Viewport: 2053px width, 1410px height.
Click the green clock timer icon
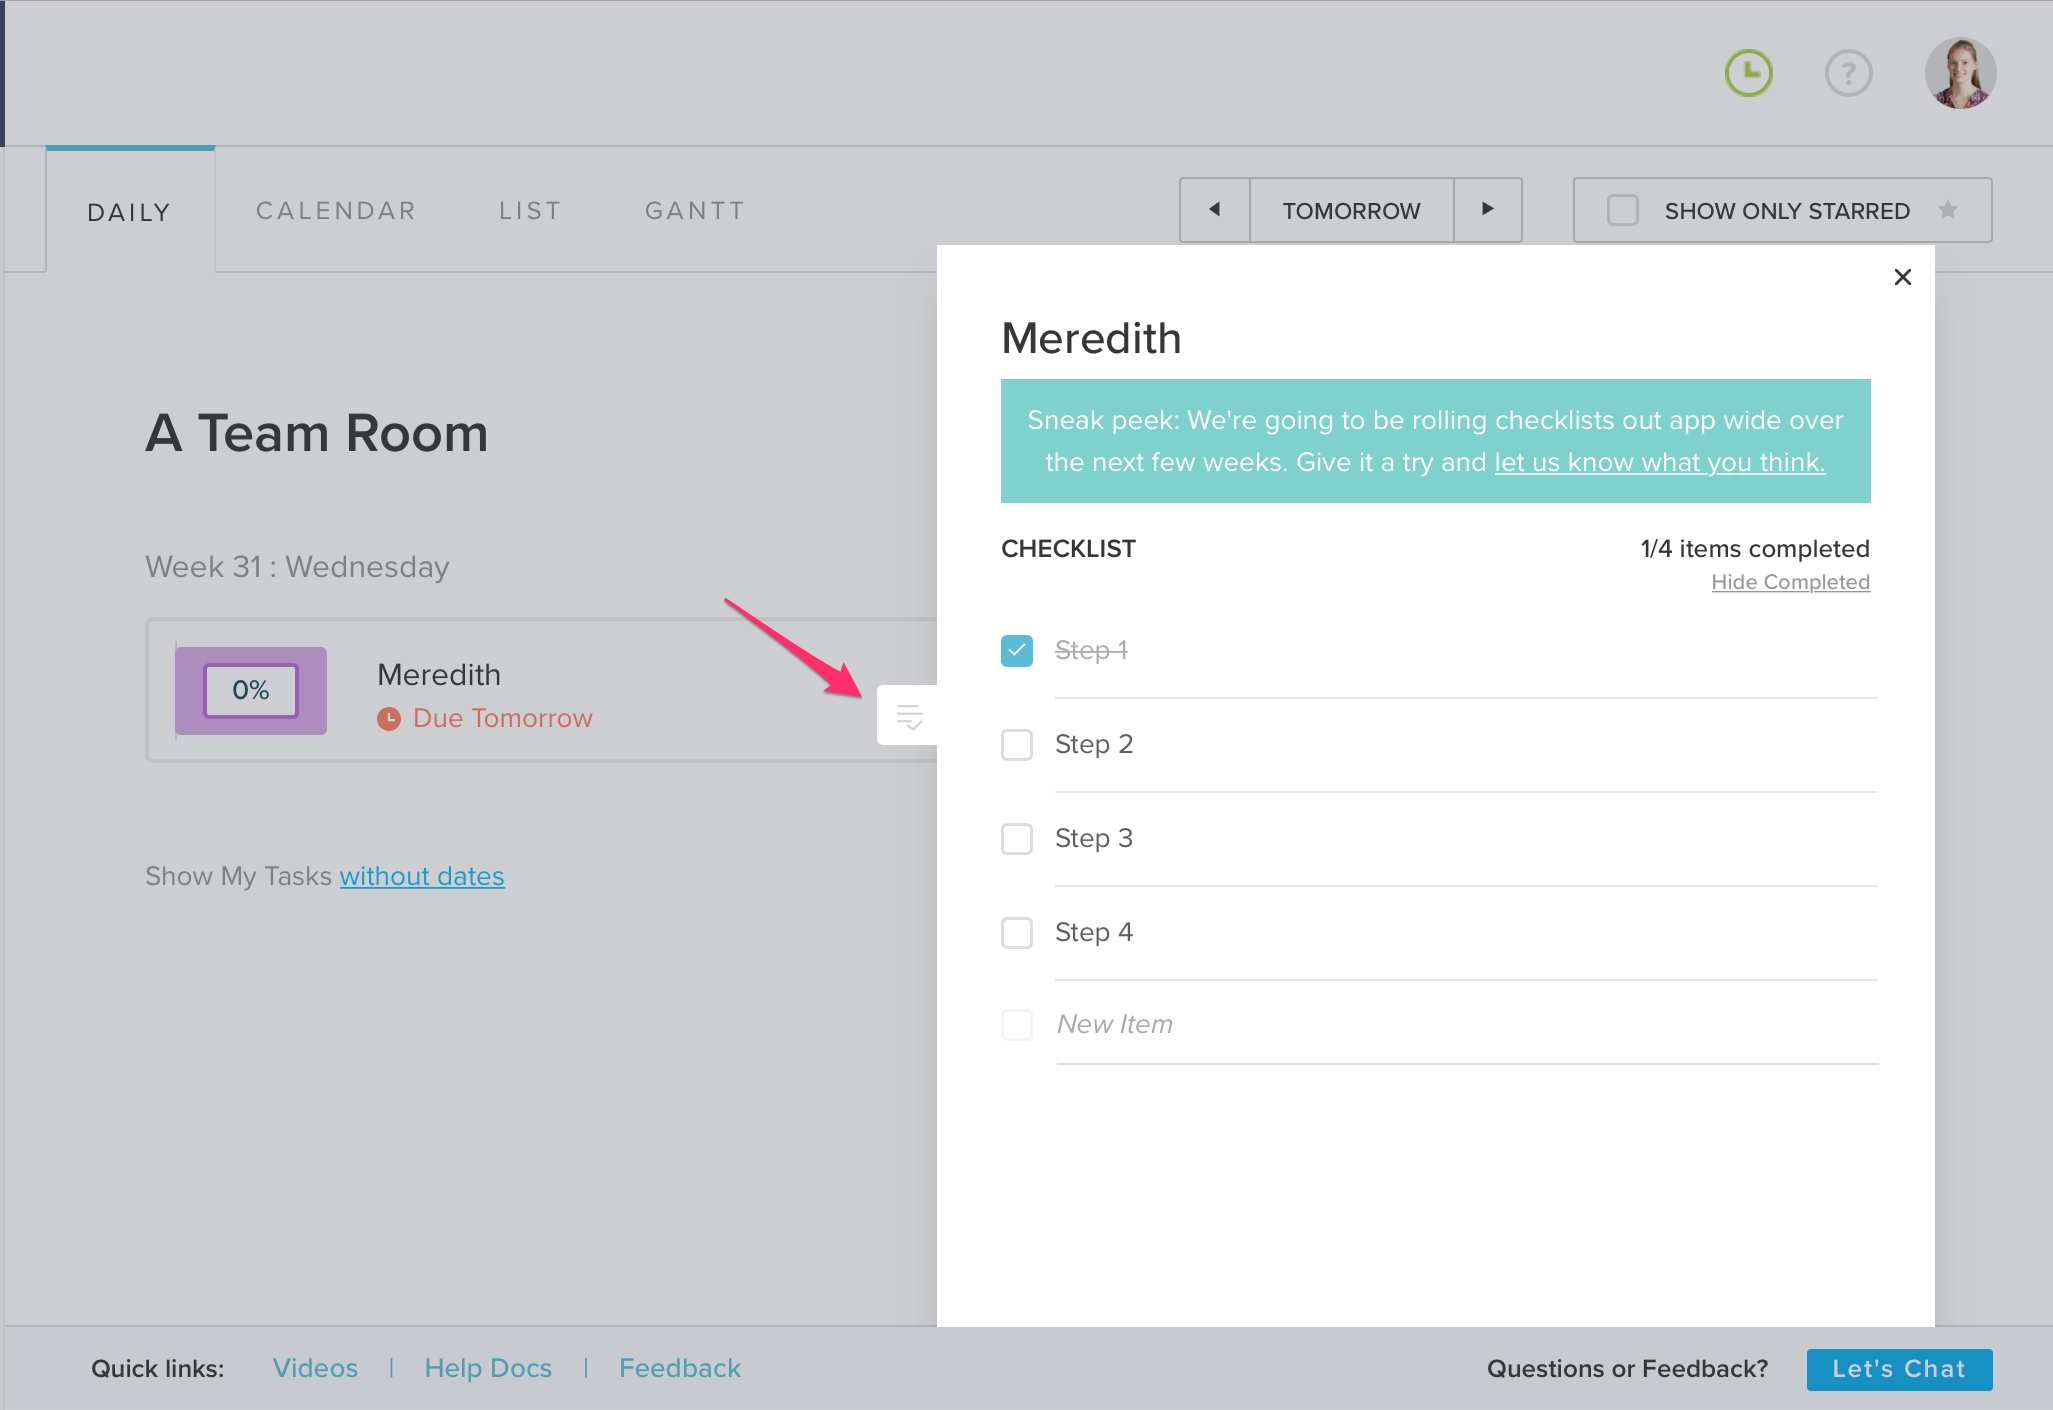tap(1748, 73)
